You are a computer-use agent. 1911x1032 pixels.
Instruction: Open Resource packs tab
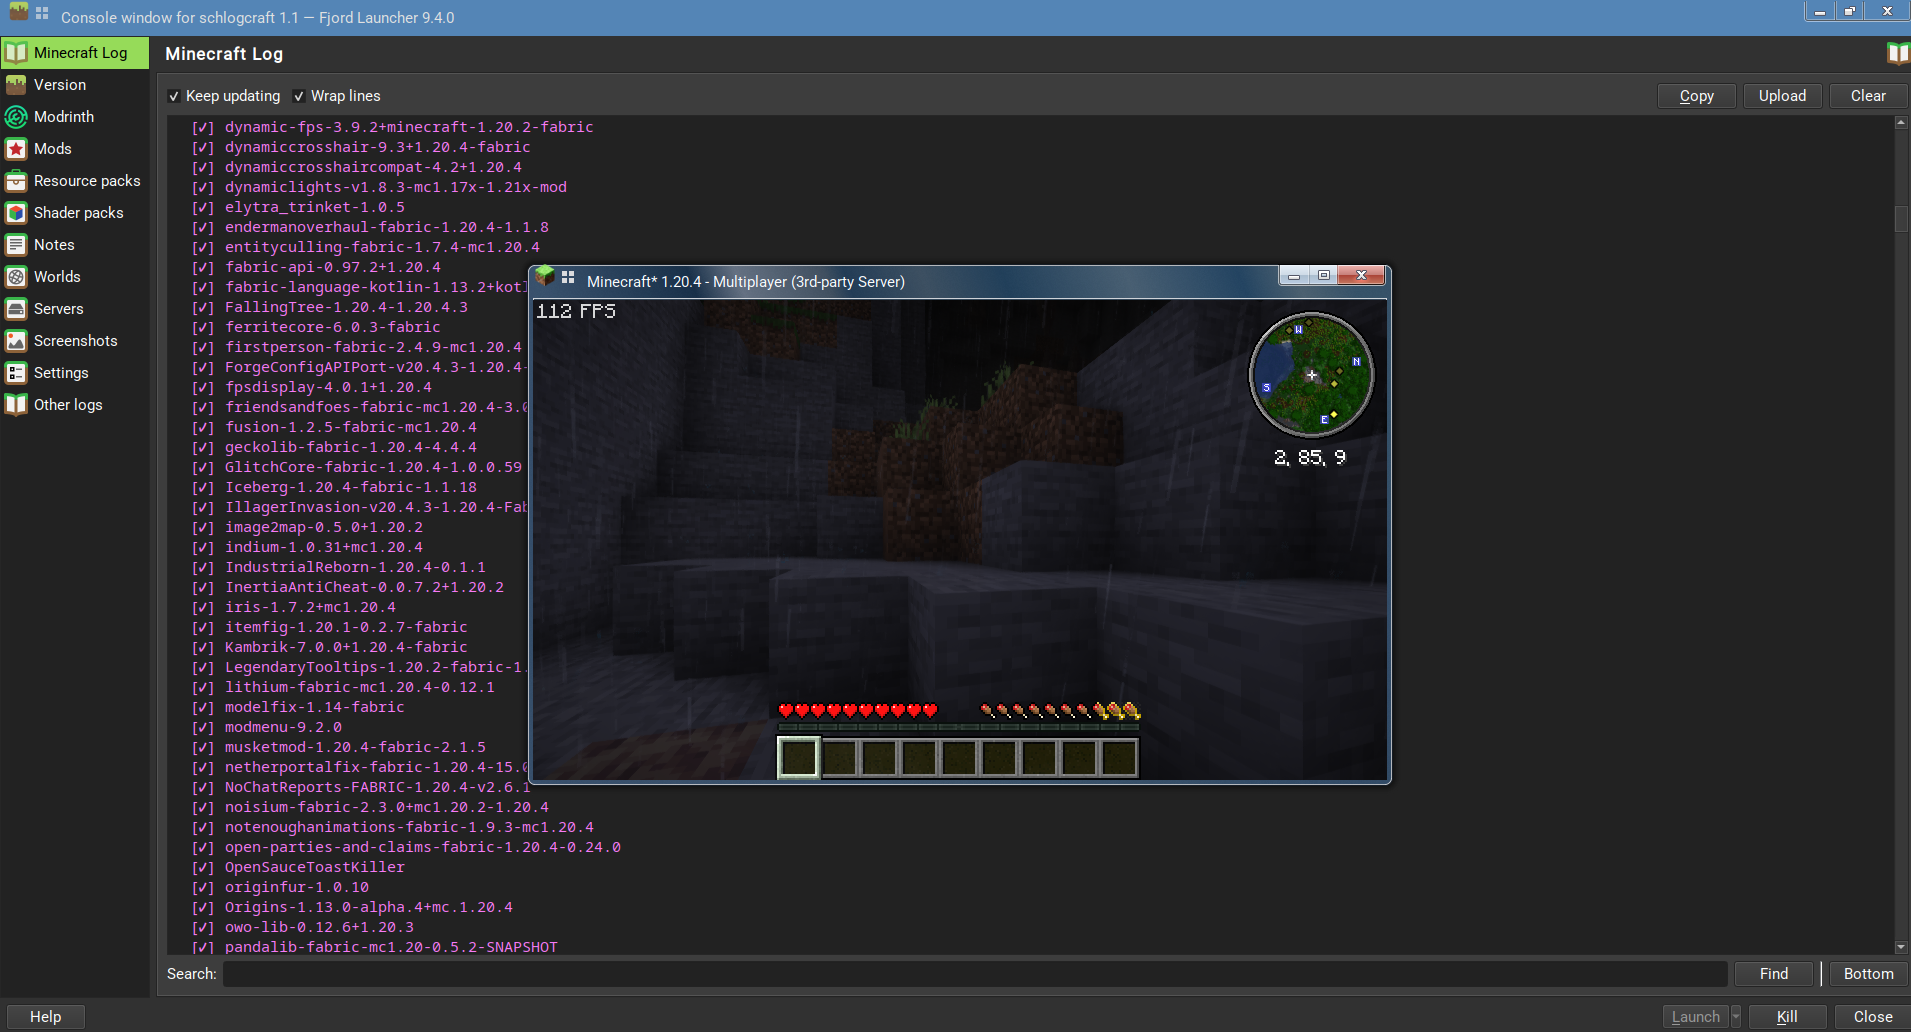click(x=75, y=181)
